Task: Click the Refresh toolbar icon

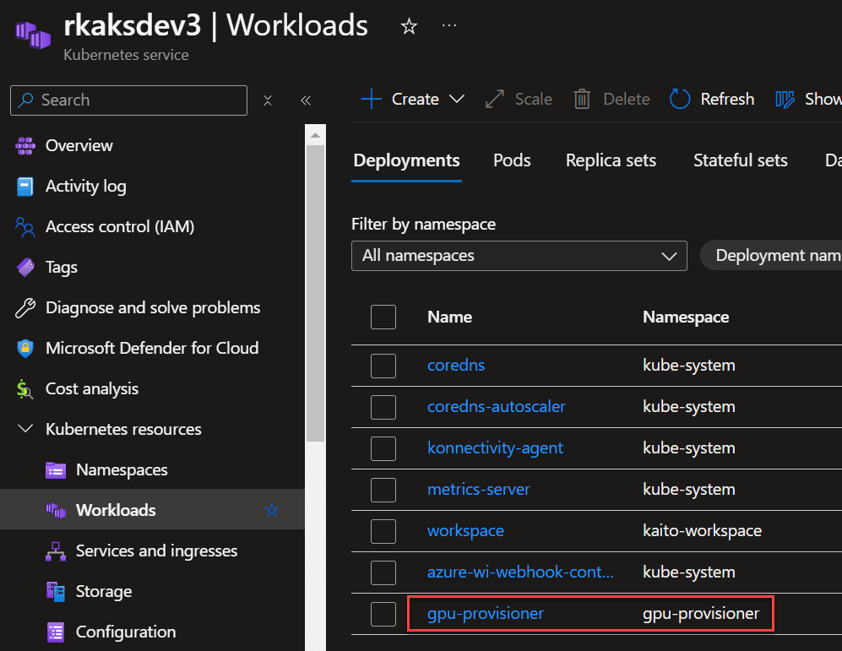Action: pyautogui.click(x=680, y=99)
